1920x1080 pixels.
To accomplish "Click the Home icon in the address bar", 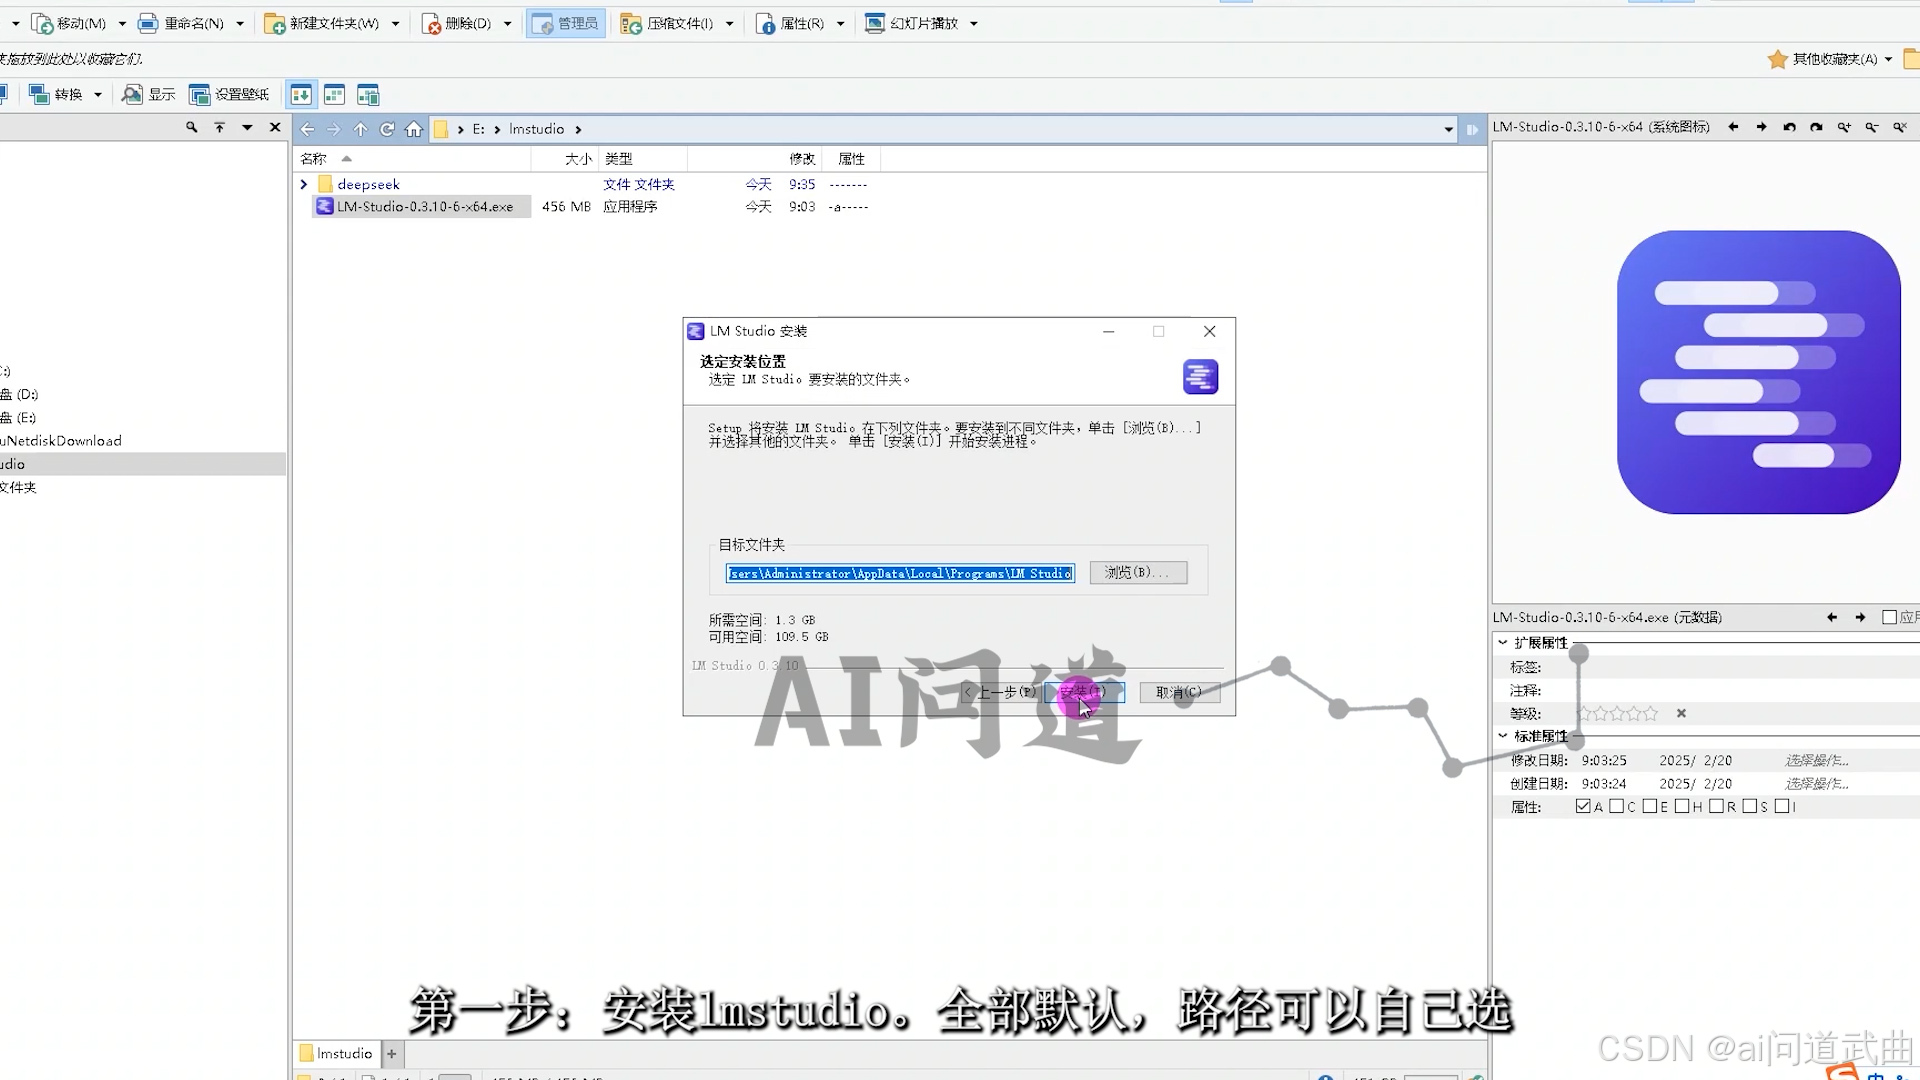I will tap(414, 129).
